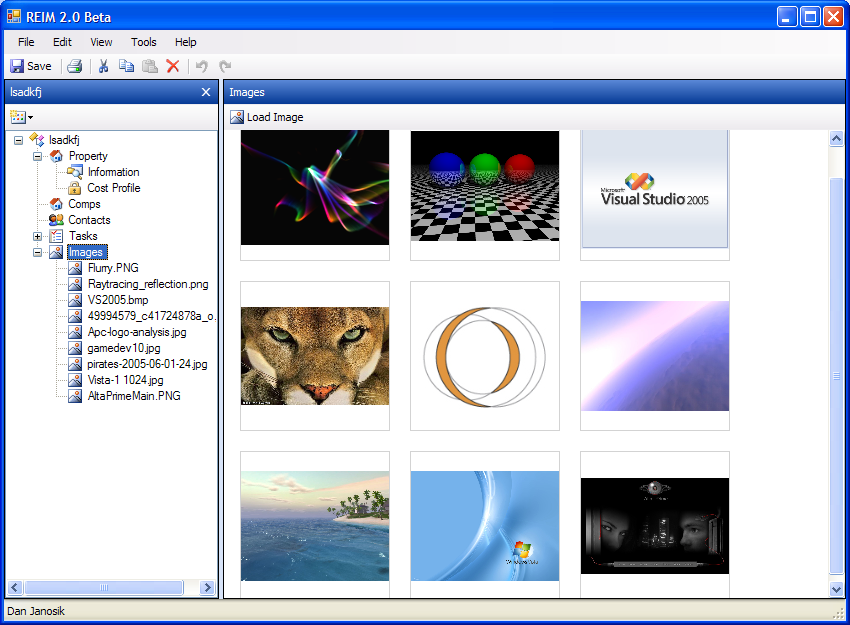Click the red Delete X icon

point(173,66)
